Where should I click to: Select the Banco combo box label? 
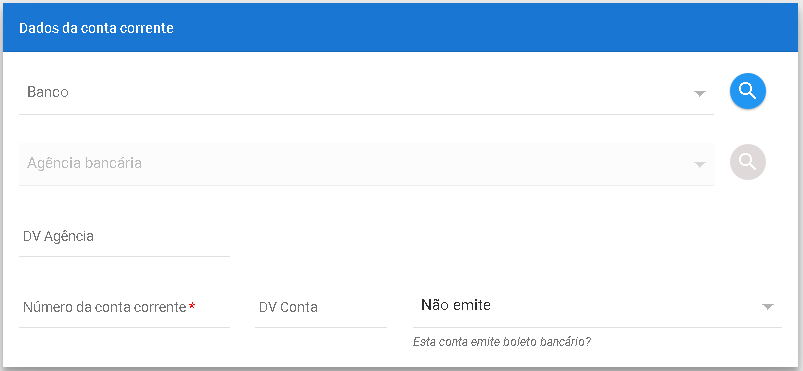[48, 92]
